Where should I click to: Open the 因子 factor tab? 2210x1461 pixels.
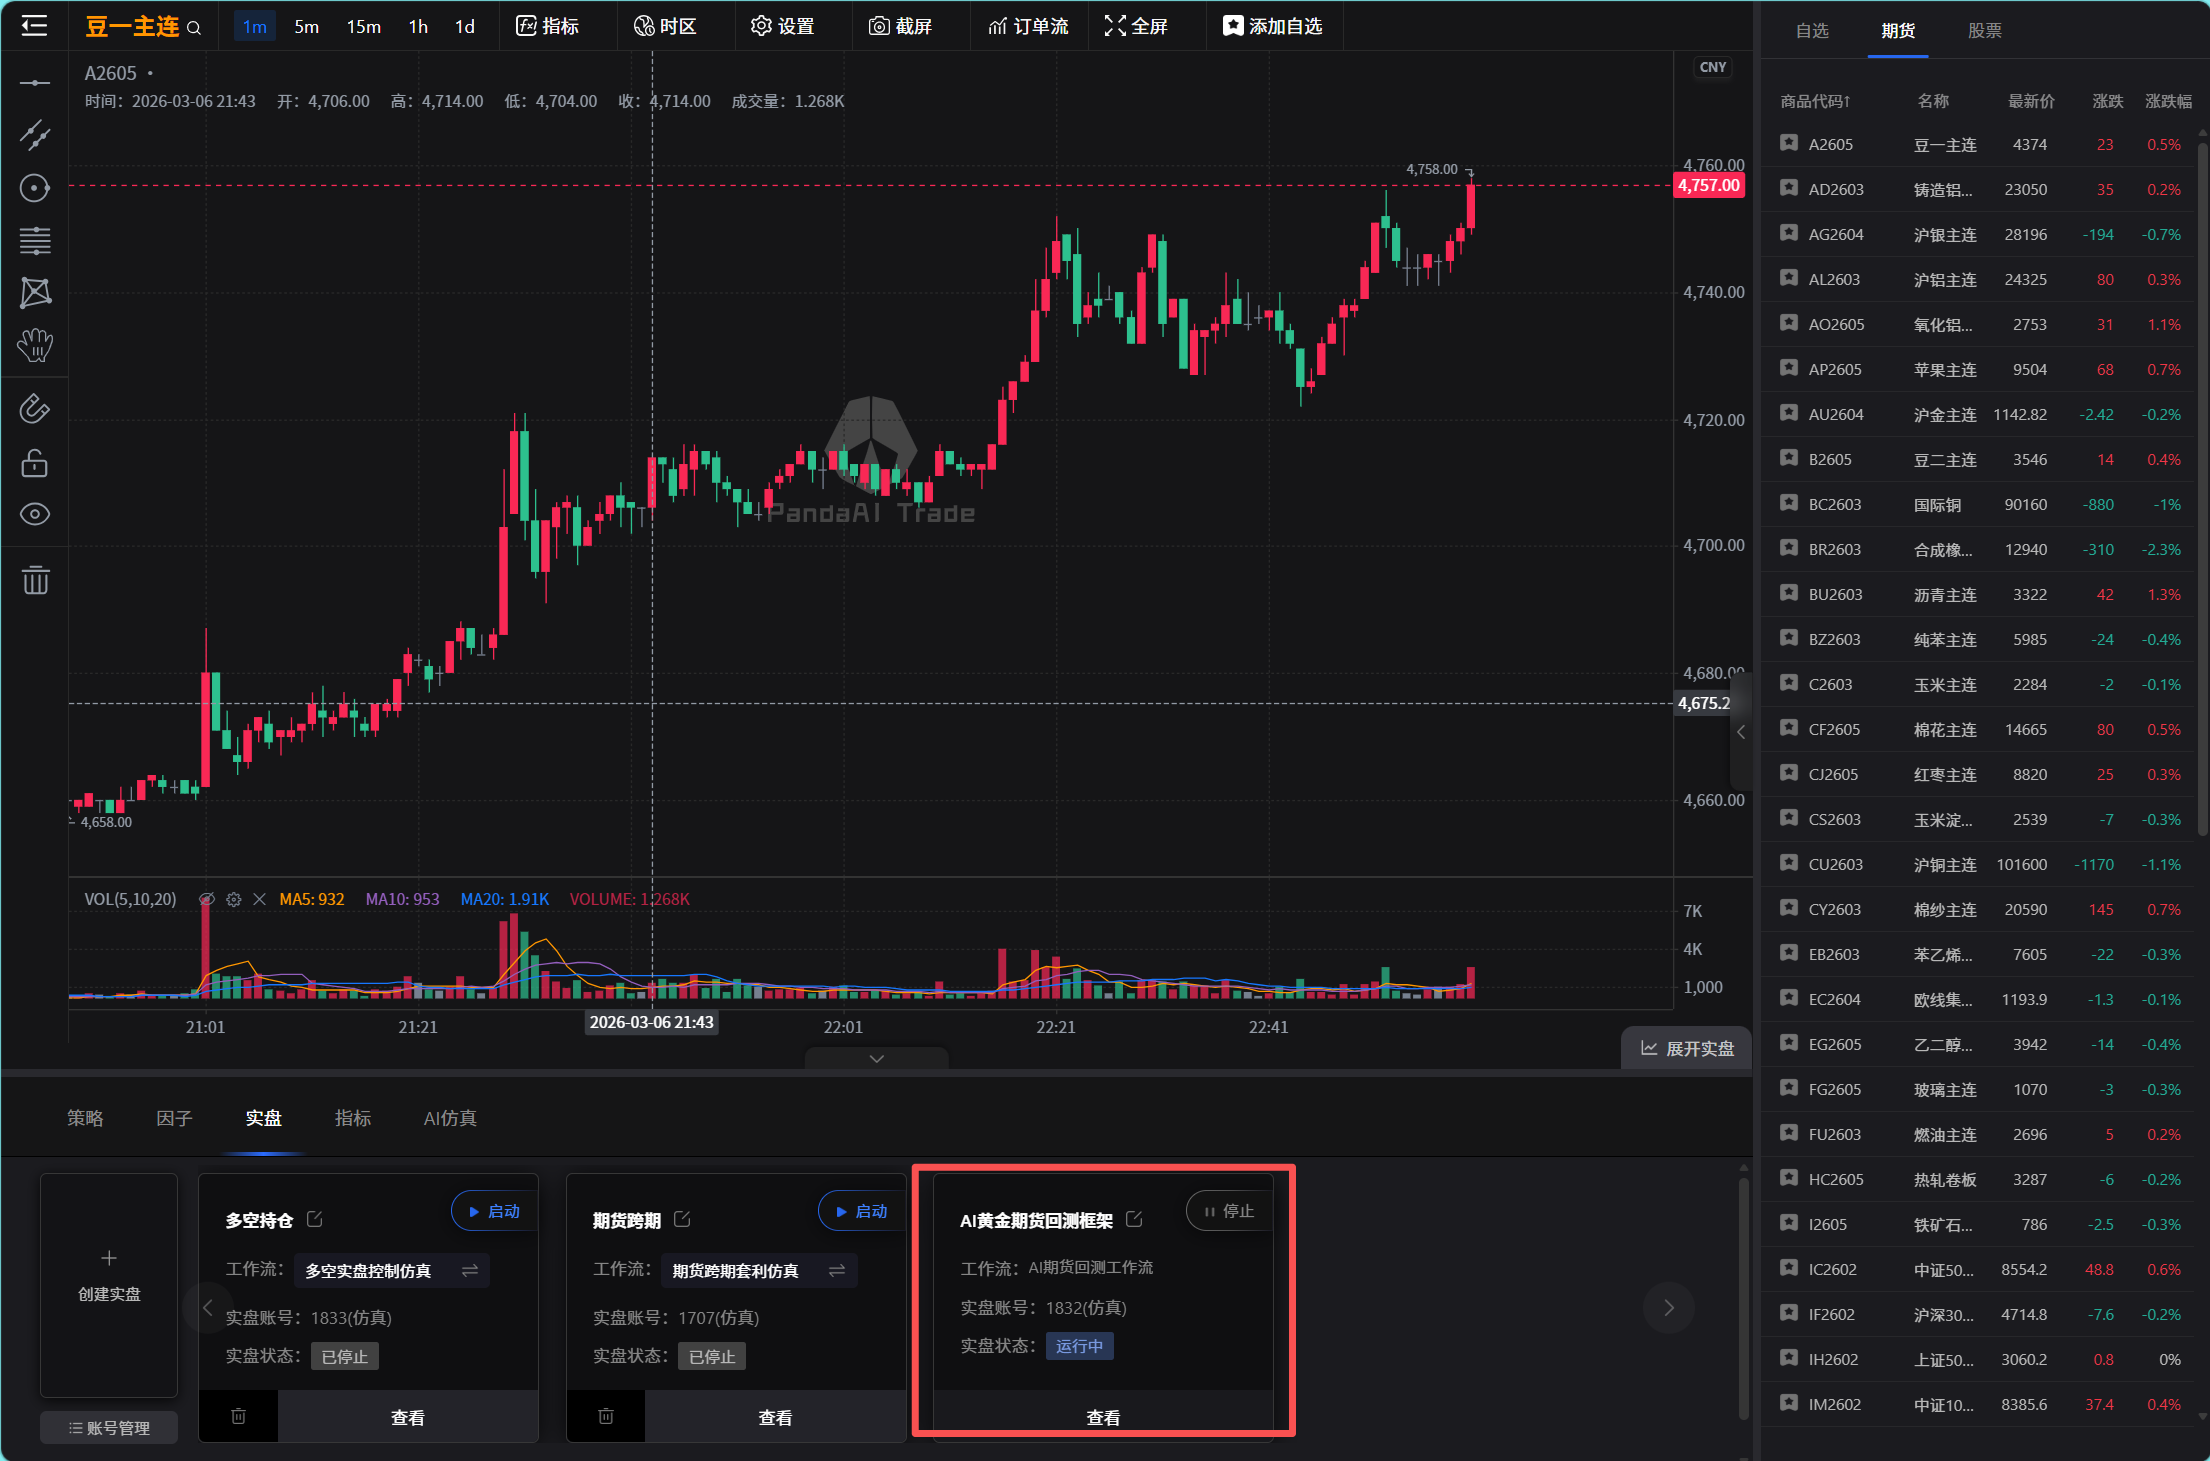click(174, 1118)
